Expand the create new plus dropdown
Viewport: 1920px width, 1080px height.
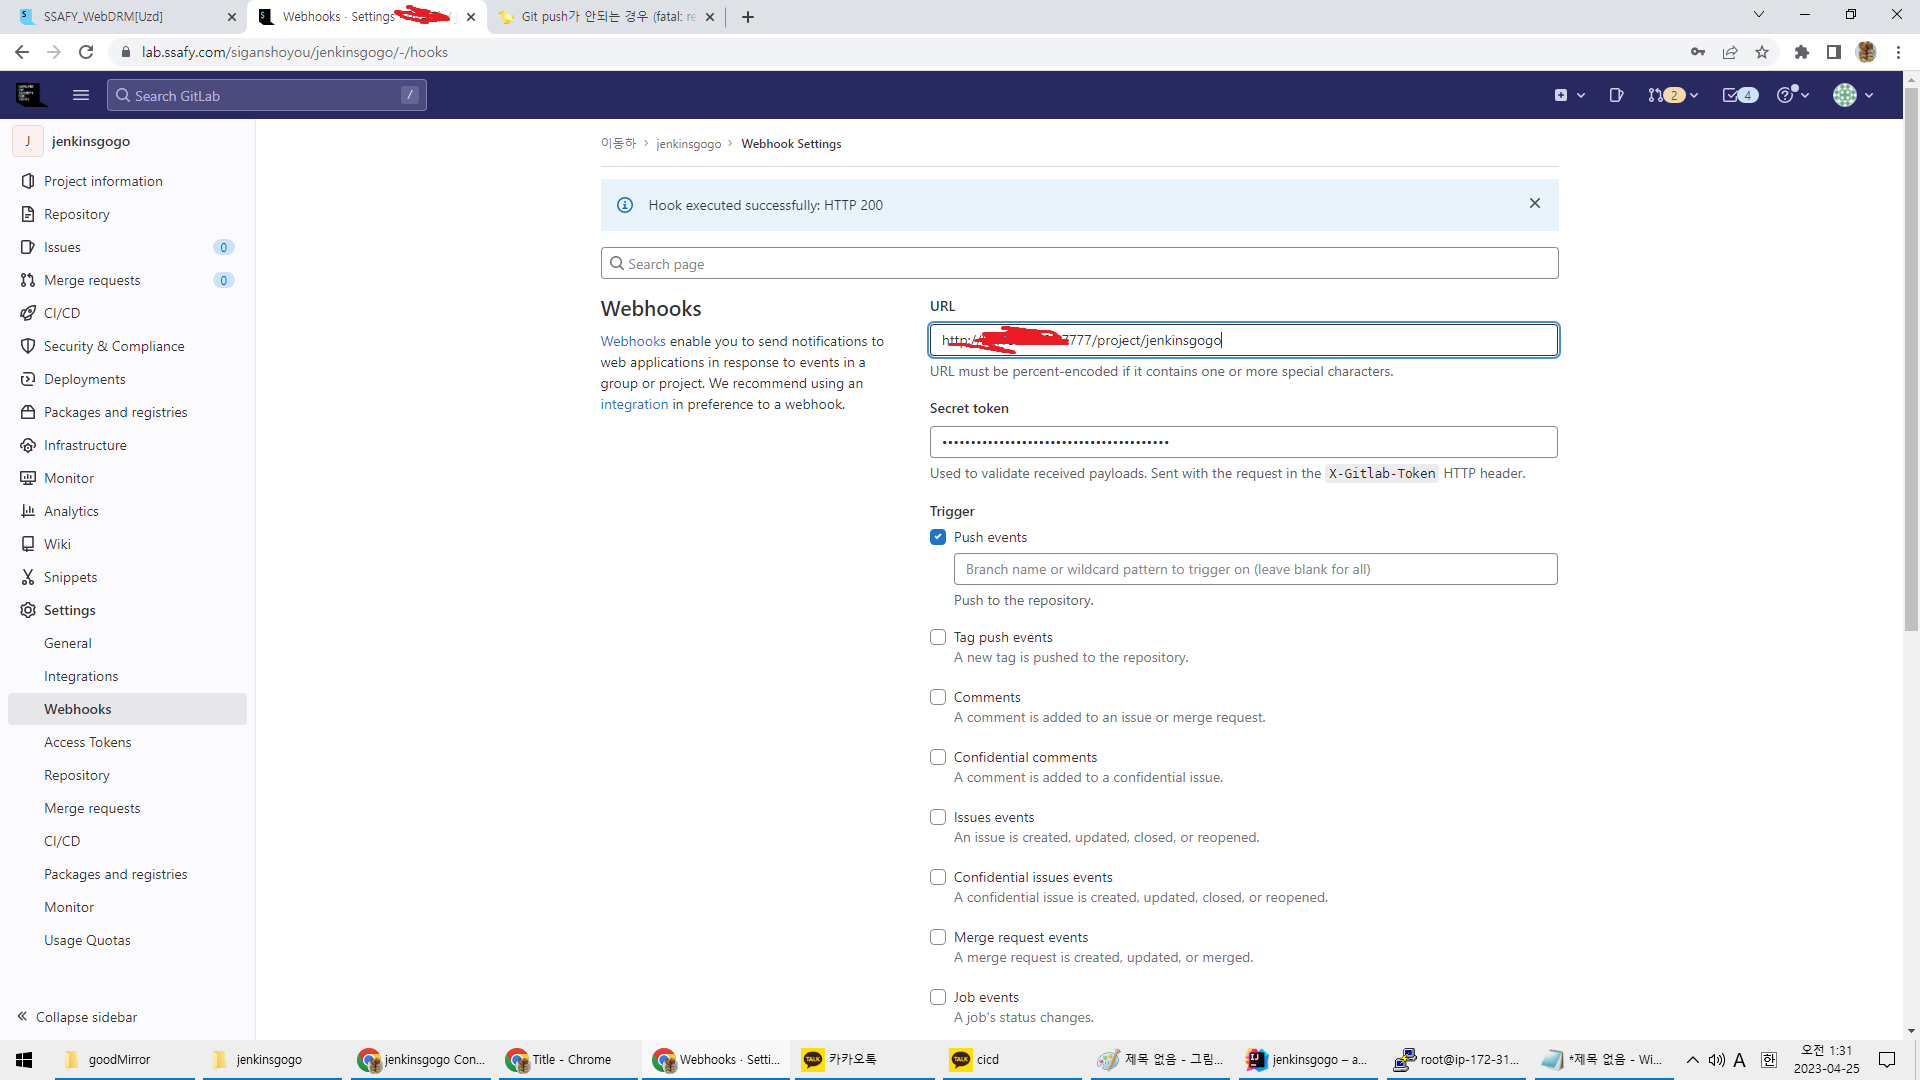point(1569,95)
